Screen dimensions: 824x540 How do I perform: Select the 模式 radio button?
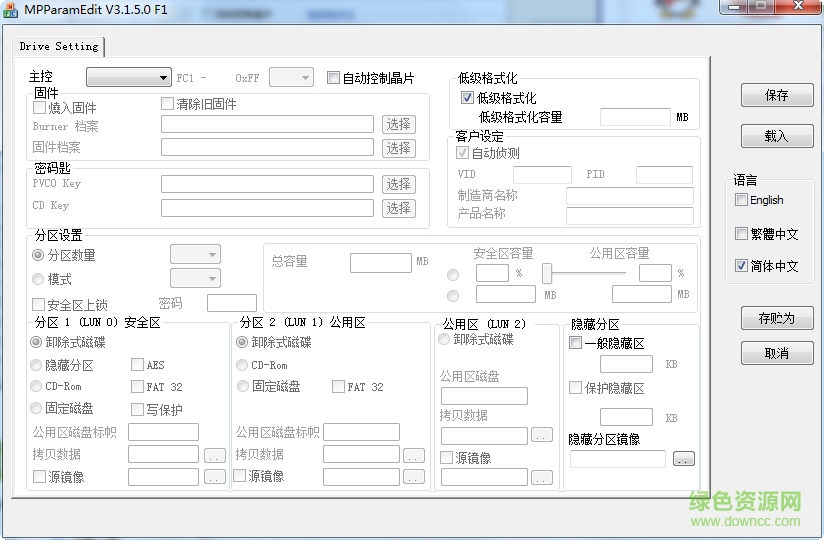38,279
